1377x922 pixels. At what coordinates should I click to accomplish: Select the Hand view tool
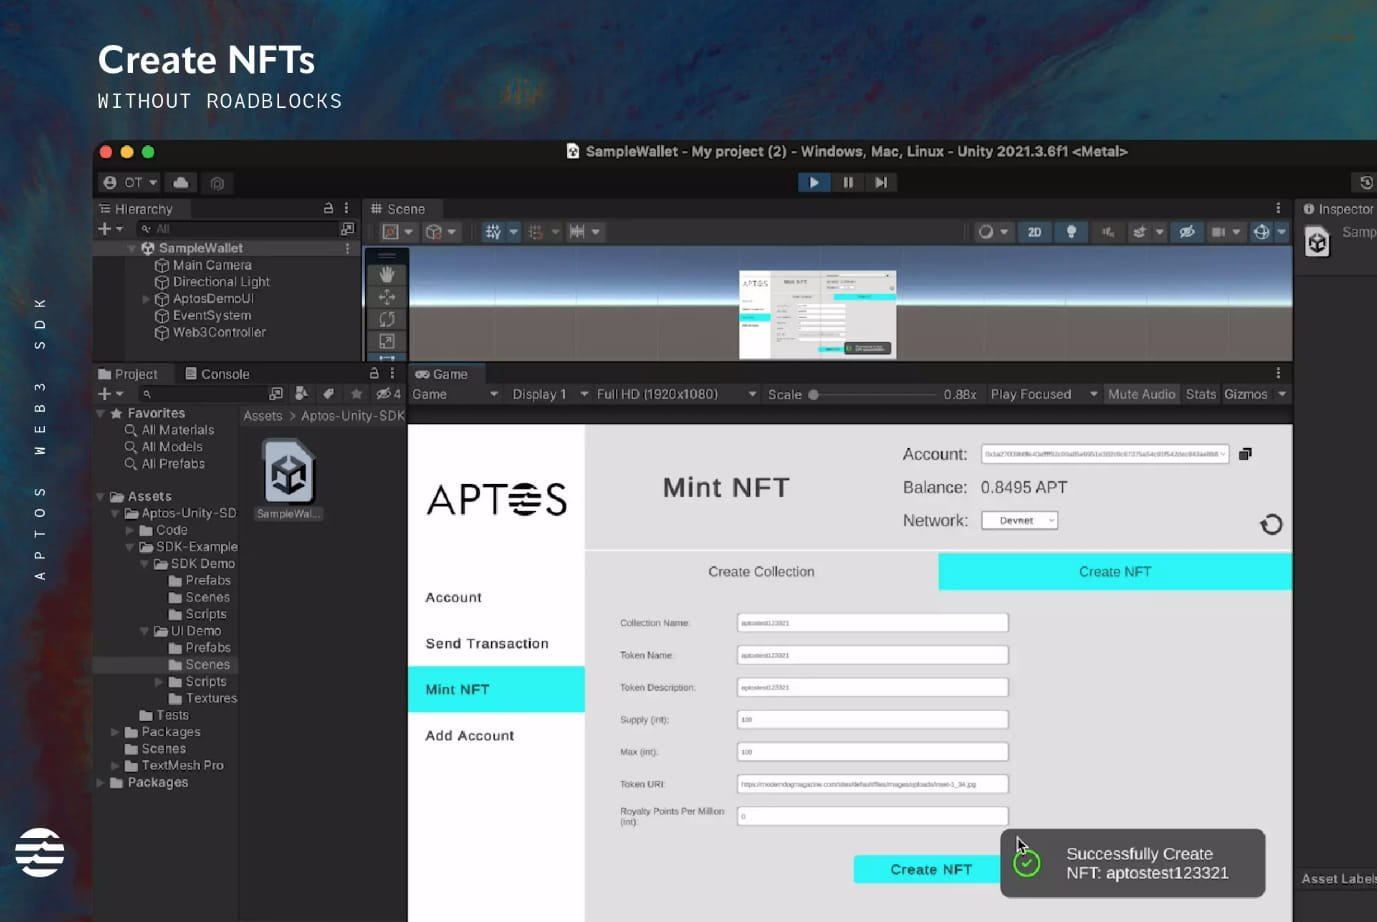[387, 275]
